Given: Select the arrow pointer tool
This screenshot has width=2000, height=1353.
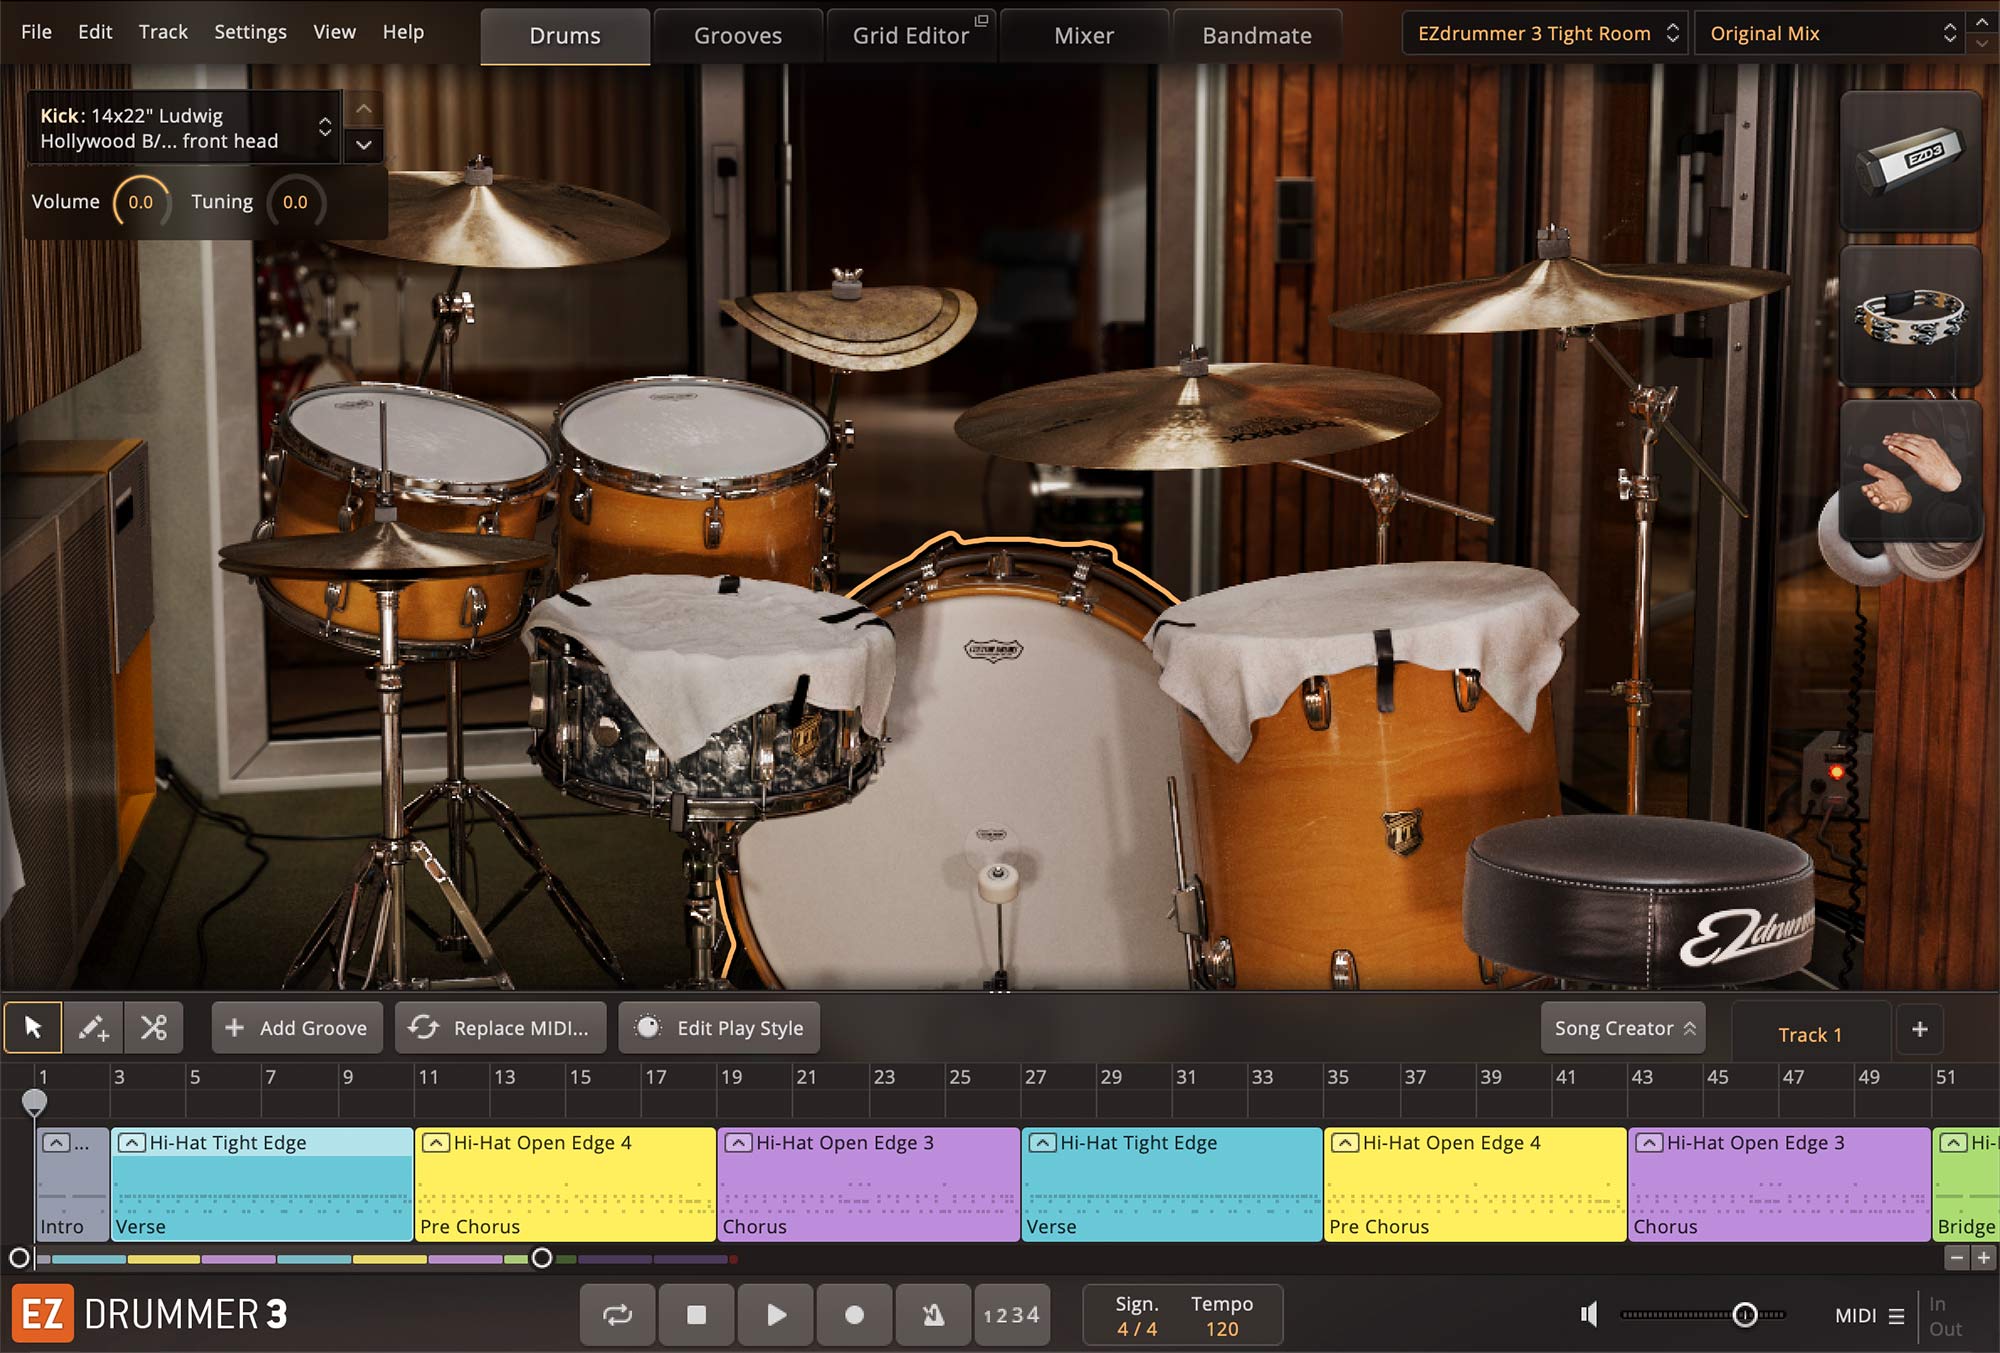Looking at the screenshot, I should point(33,1027).
